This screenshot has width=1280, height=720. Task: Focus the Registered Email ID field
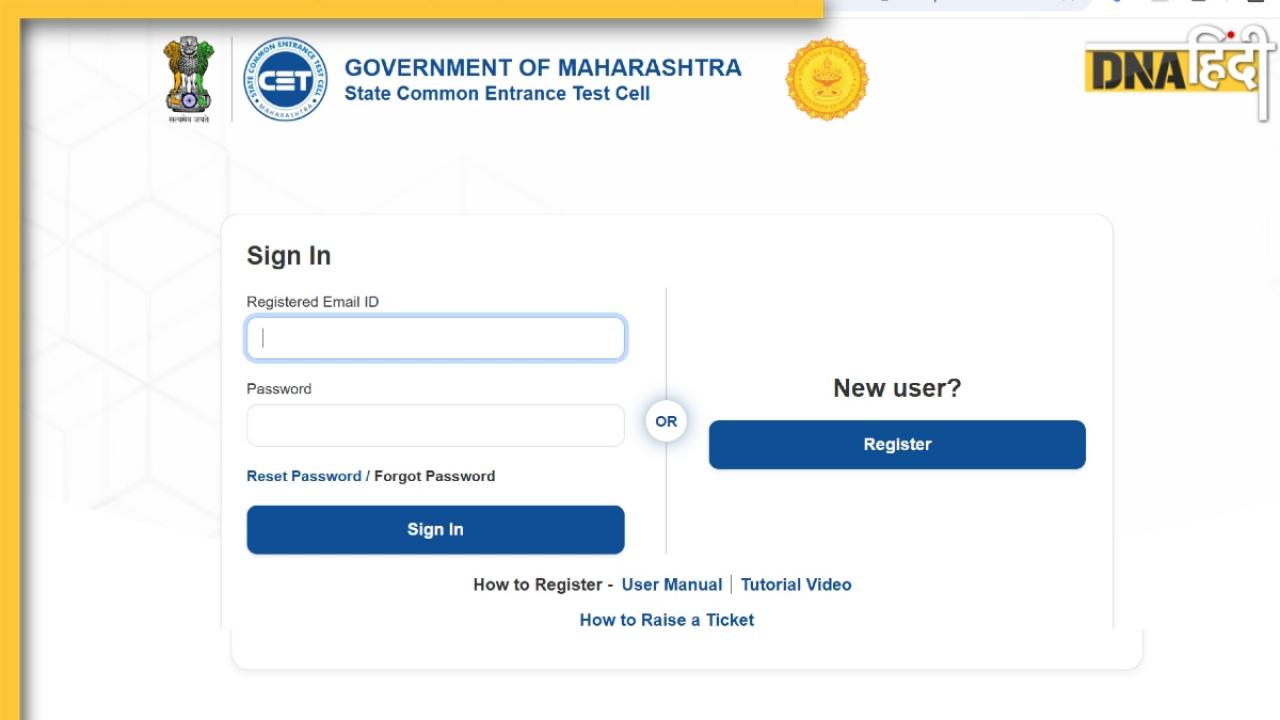pyautogui.click(x=436, y=338)
